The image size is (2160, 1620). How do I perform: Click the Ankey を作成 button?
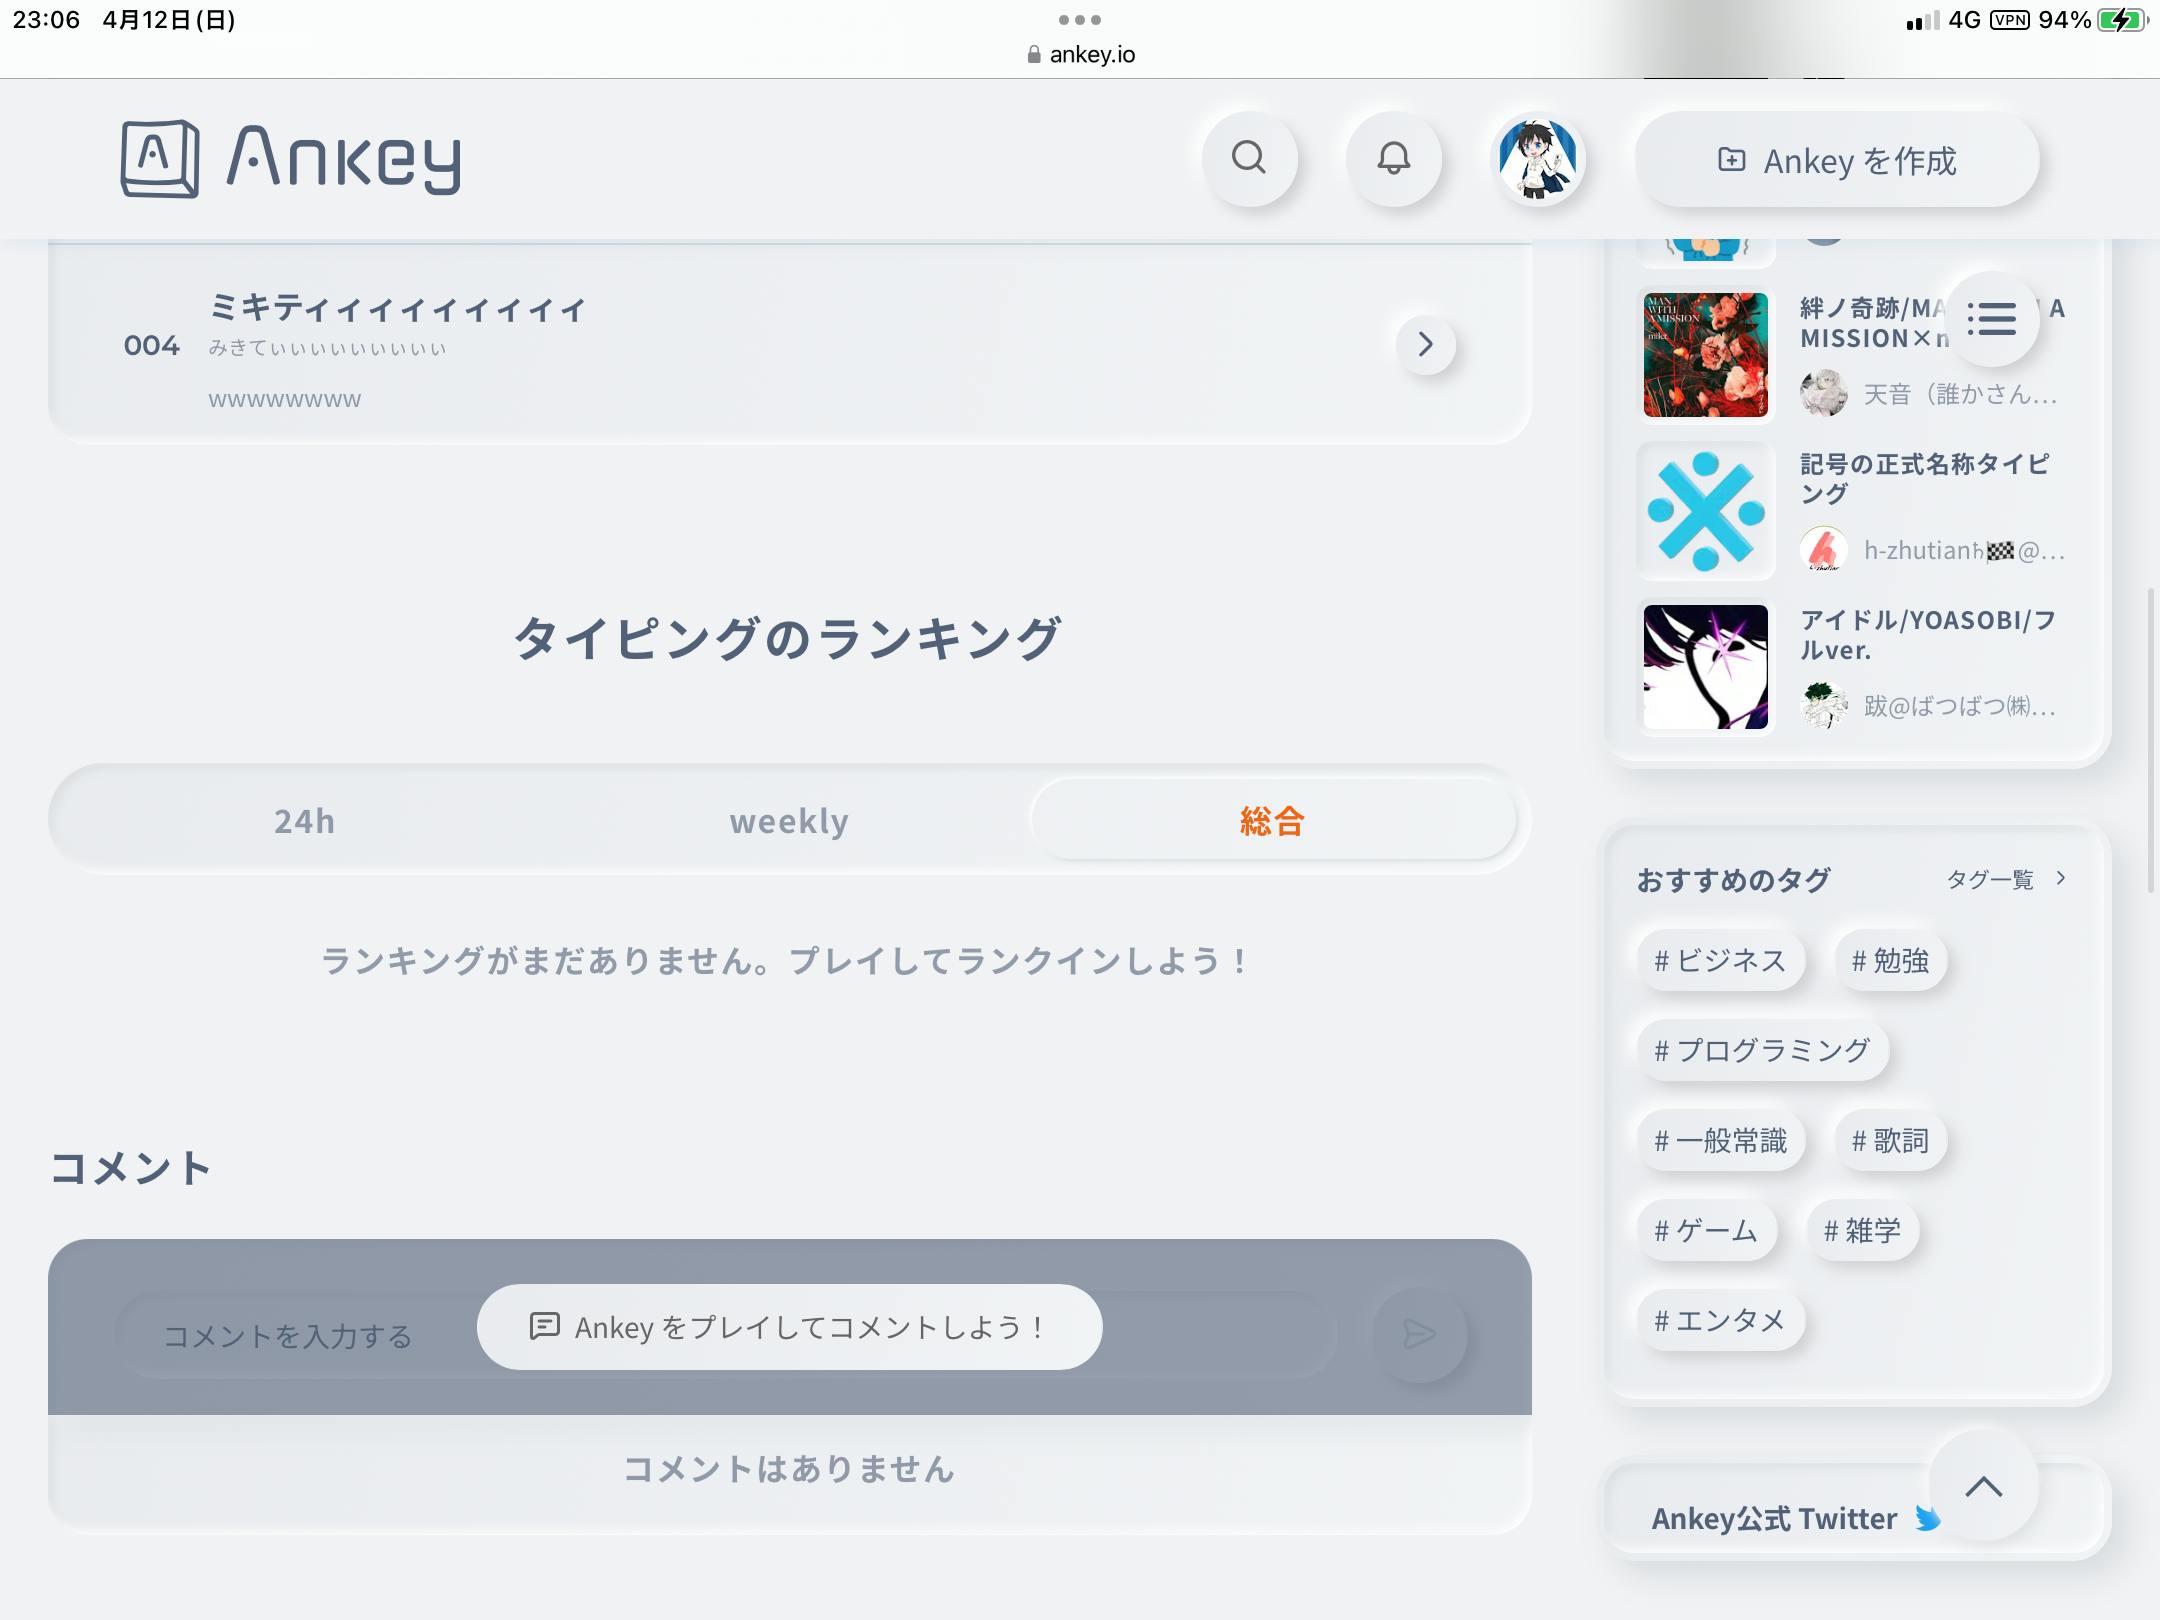(1837, 160)
